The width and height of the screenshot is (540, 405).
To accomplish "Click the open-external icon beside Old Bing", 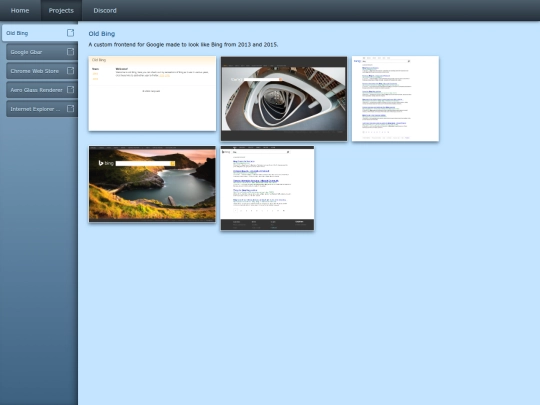I will click(70, 33).
